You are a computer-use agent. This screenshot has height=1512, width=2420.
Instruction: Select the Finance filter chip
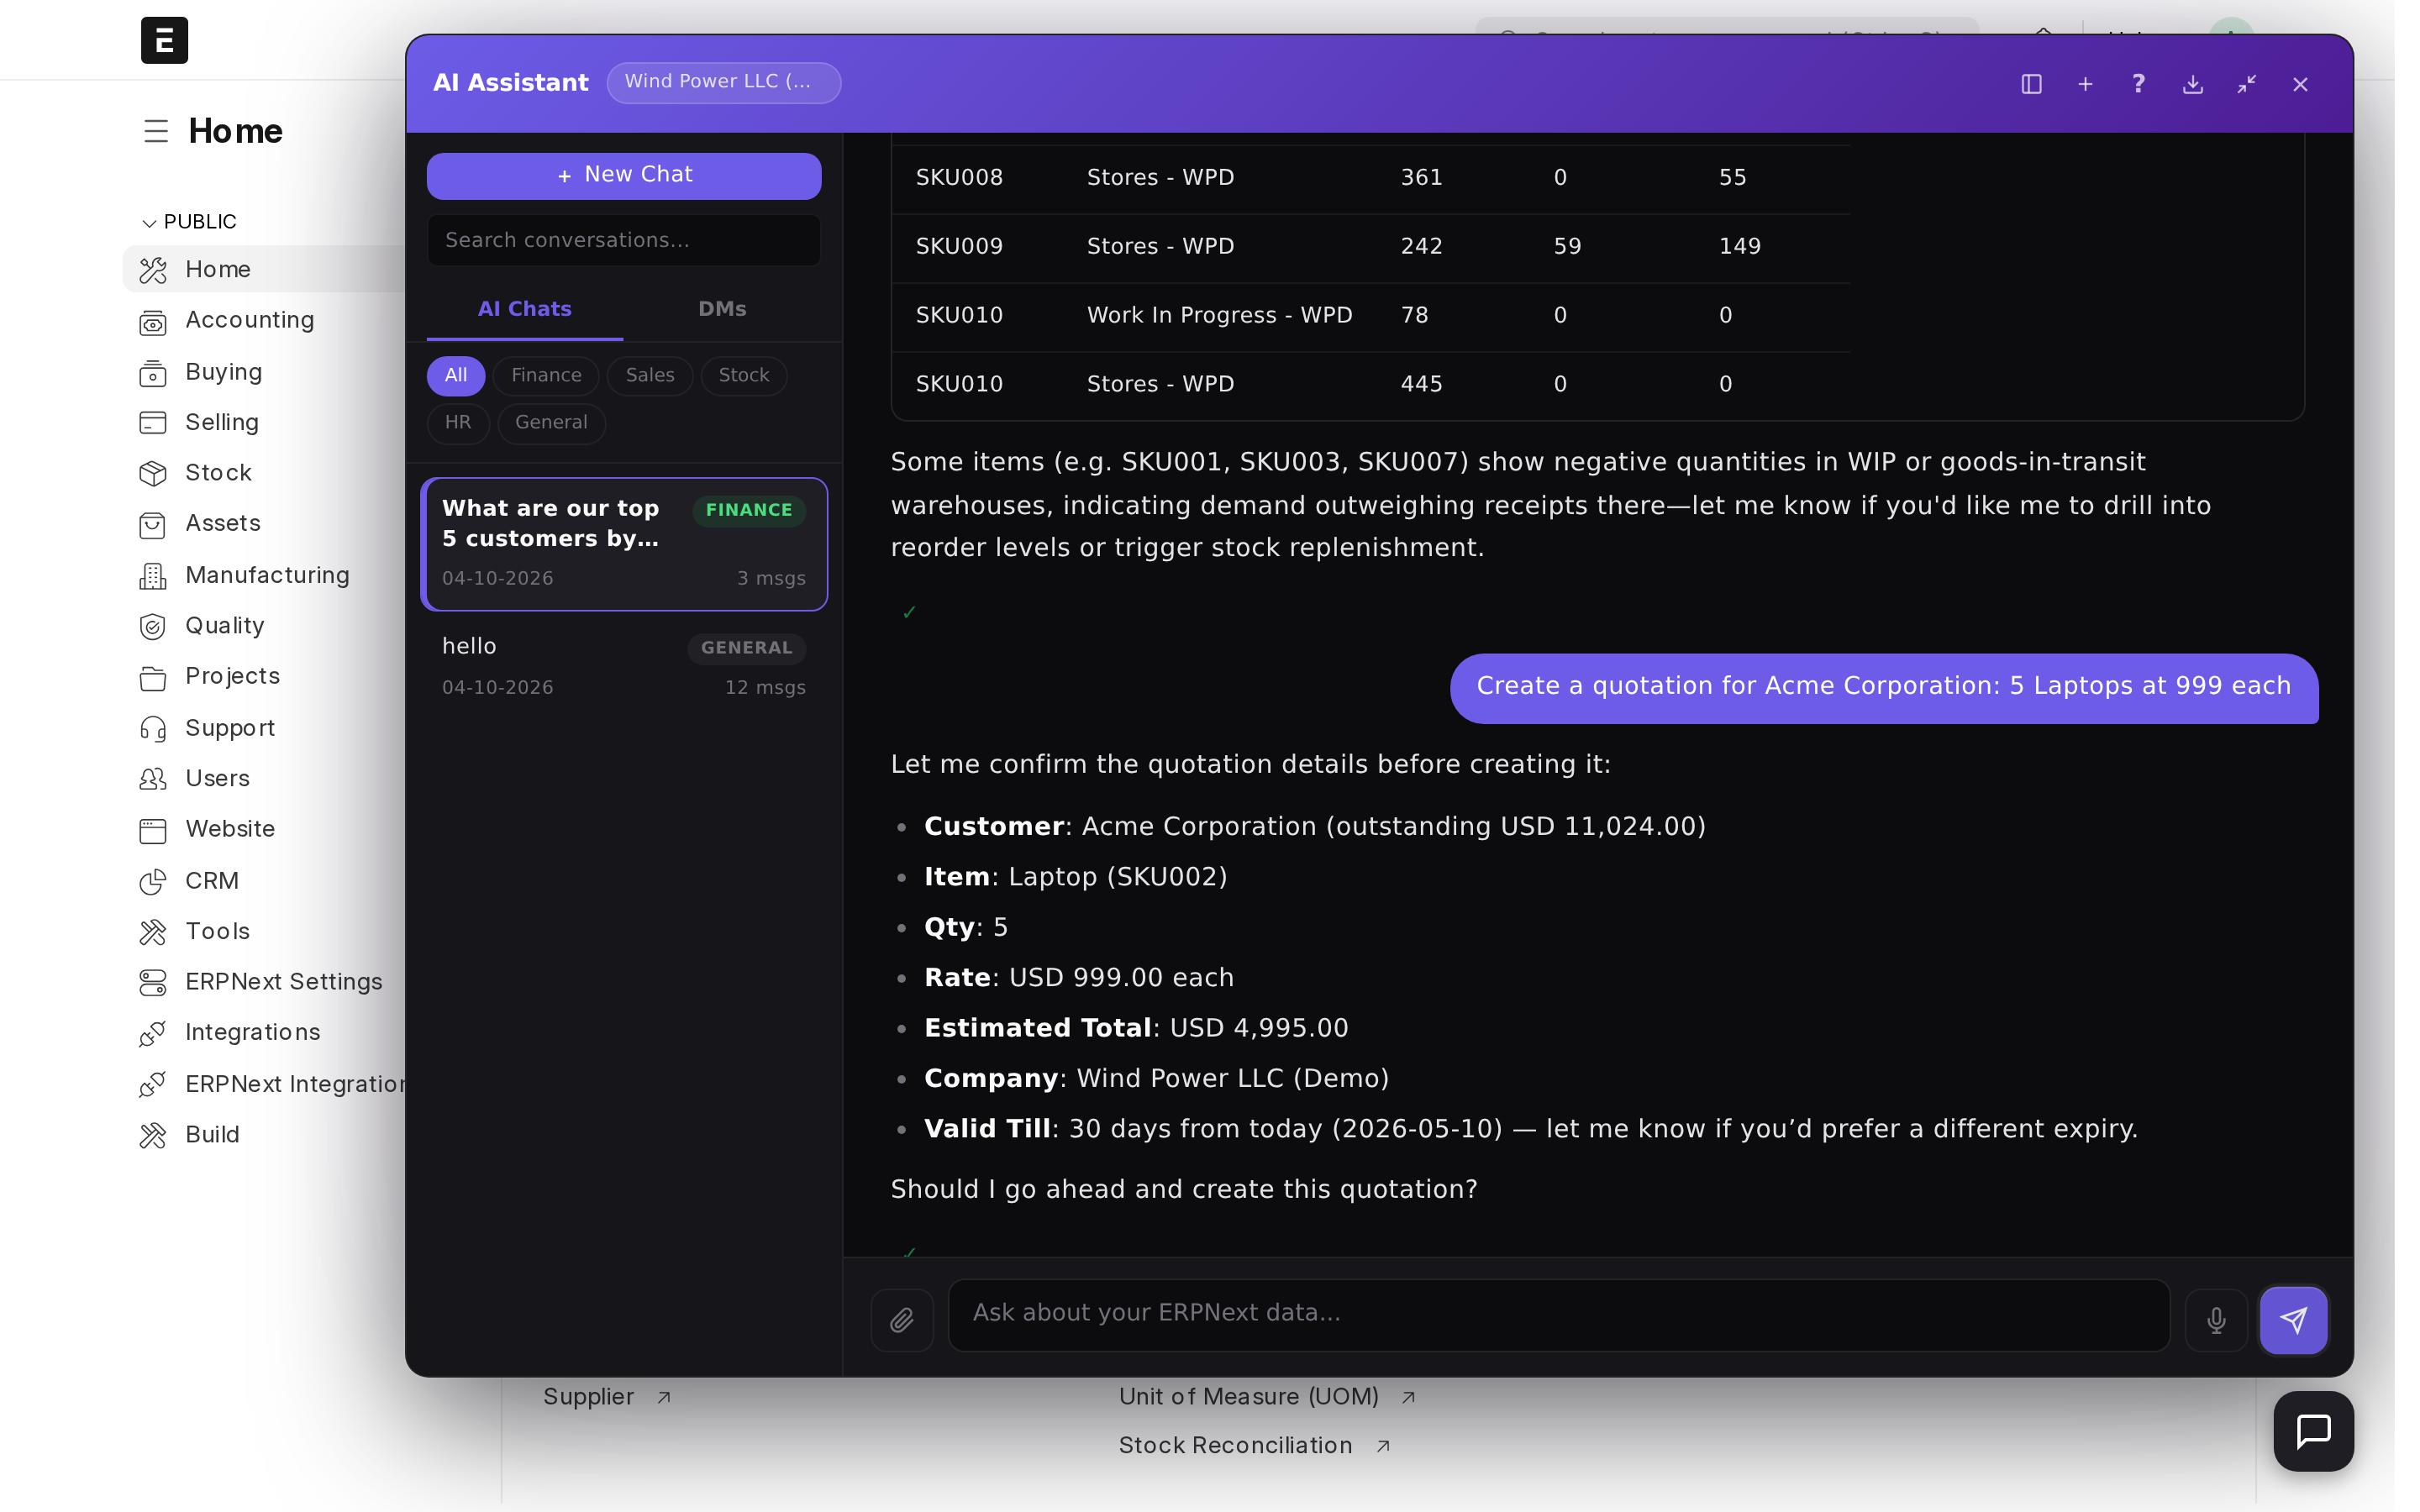click(x=545, y=375)
